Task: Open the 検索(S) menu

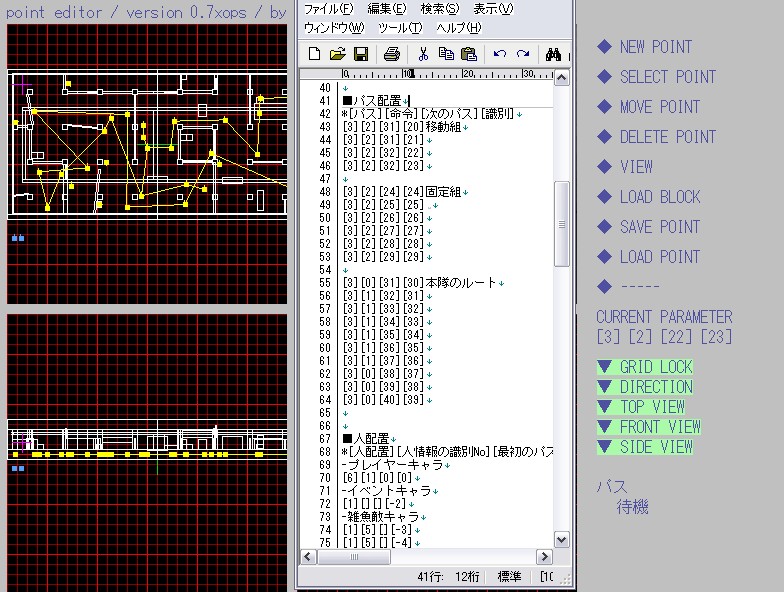Action: tap(440, 9)
